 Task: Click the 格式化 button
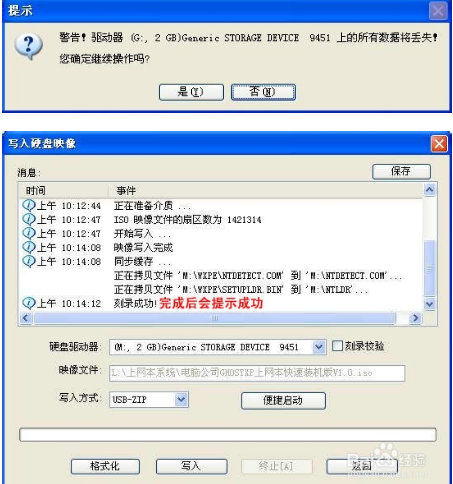point(105,466)
